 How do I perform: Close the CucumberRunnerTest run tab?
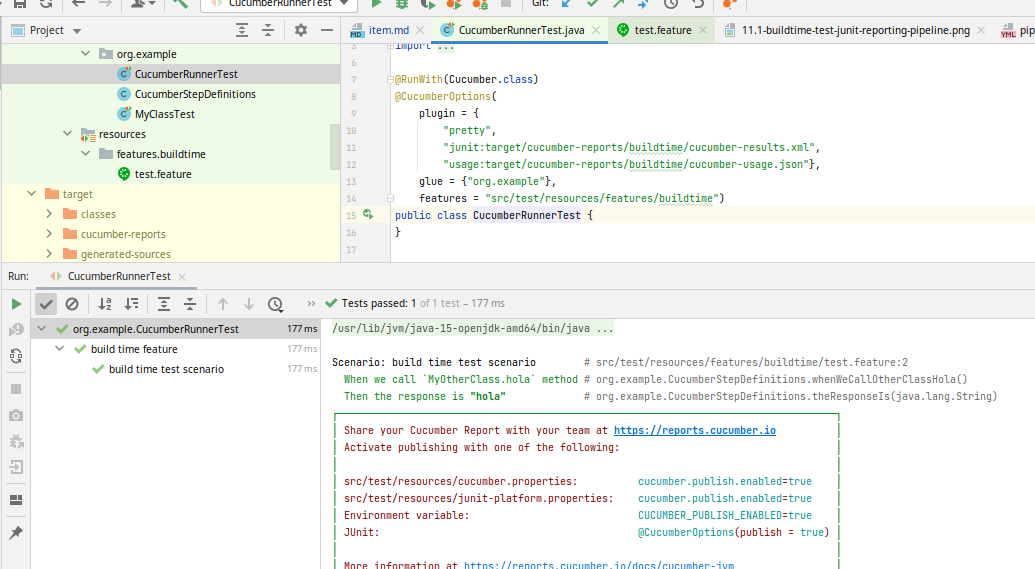coord(180,277)
